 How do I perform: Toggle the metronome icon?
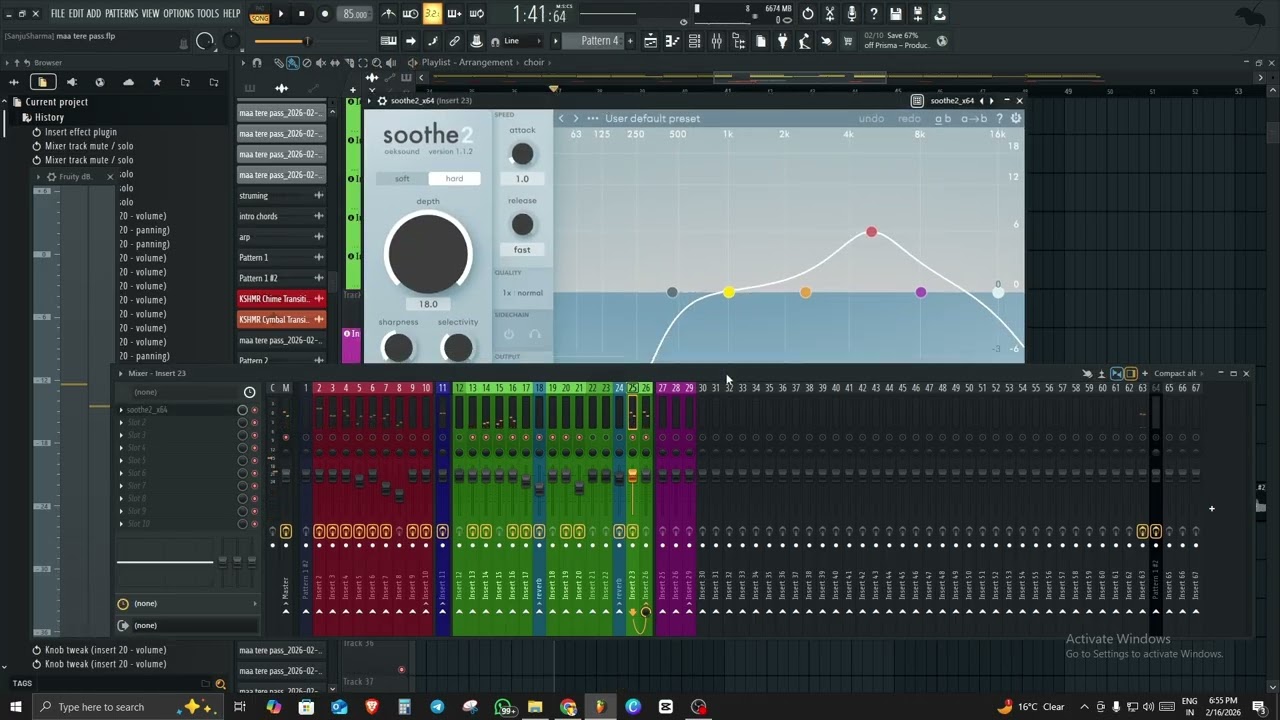click(388, 14)
